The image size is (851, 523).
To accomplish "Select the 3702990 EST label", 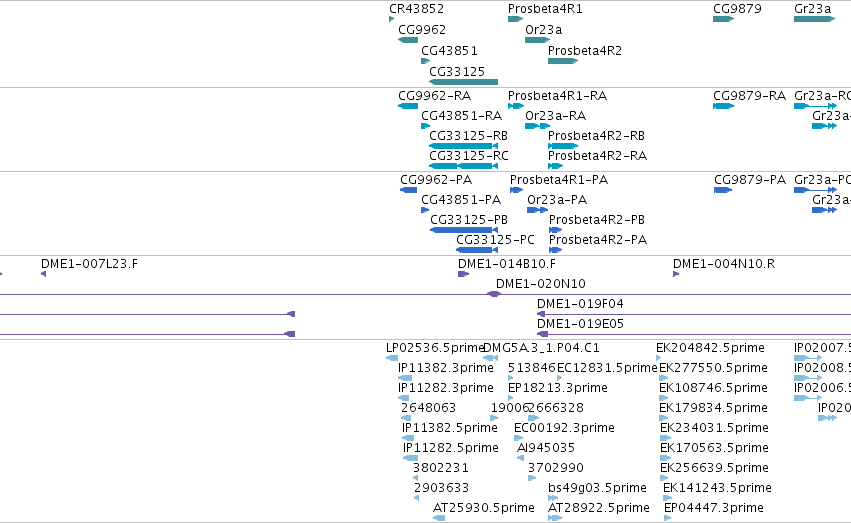I will [x=556, y=469].
